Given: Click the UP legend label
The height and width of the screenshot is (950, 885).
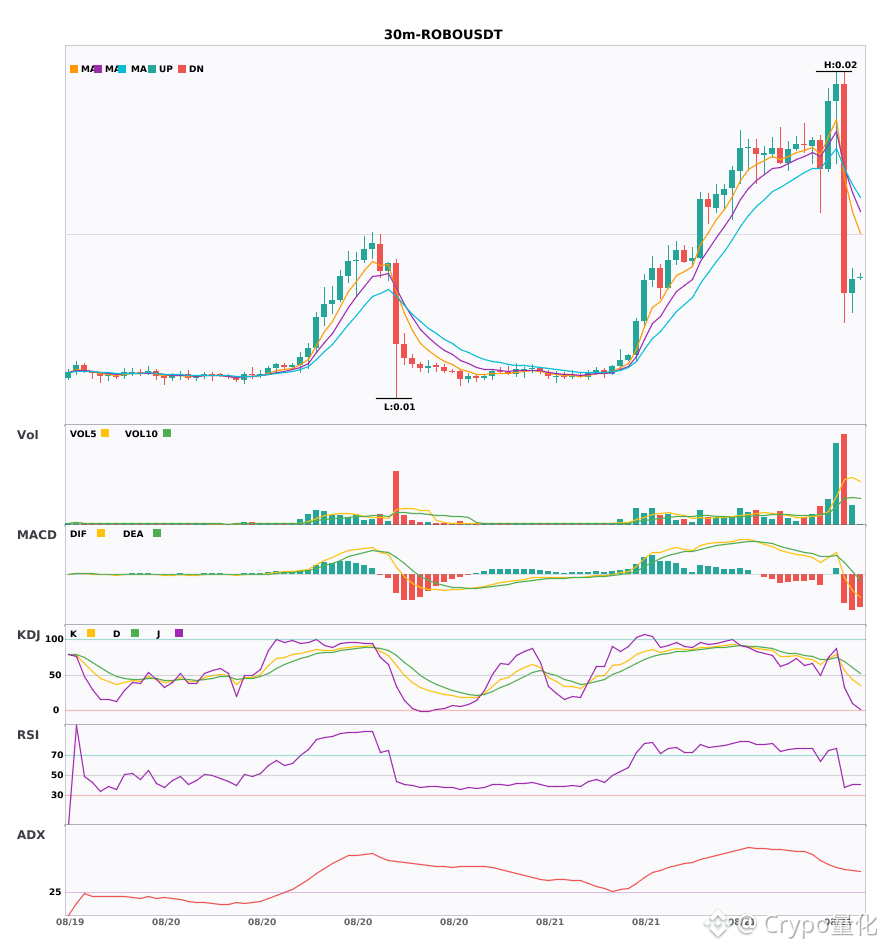Looking at the screenshot, I should click(x=166, y=69).
